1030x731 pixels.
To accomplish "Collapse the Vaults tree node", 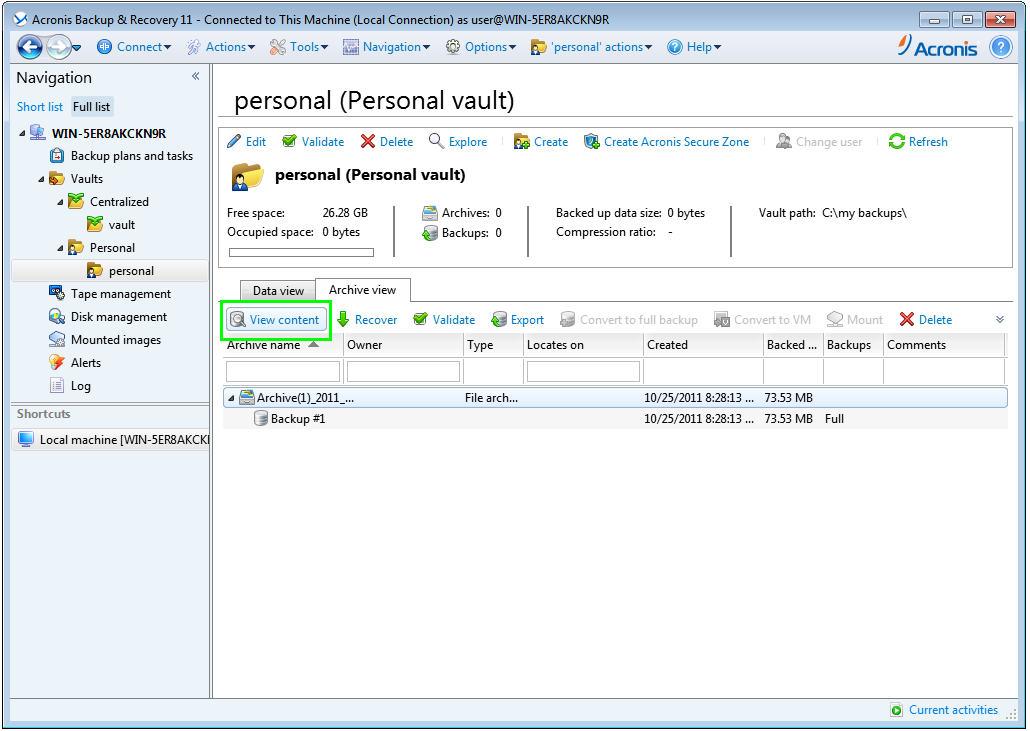I will point(41,179).
